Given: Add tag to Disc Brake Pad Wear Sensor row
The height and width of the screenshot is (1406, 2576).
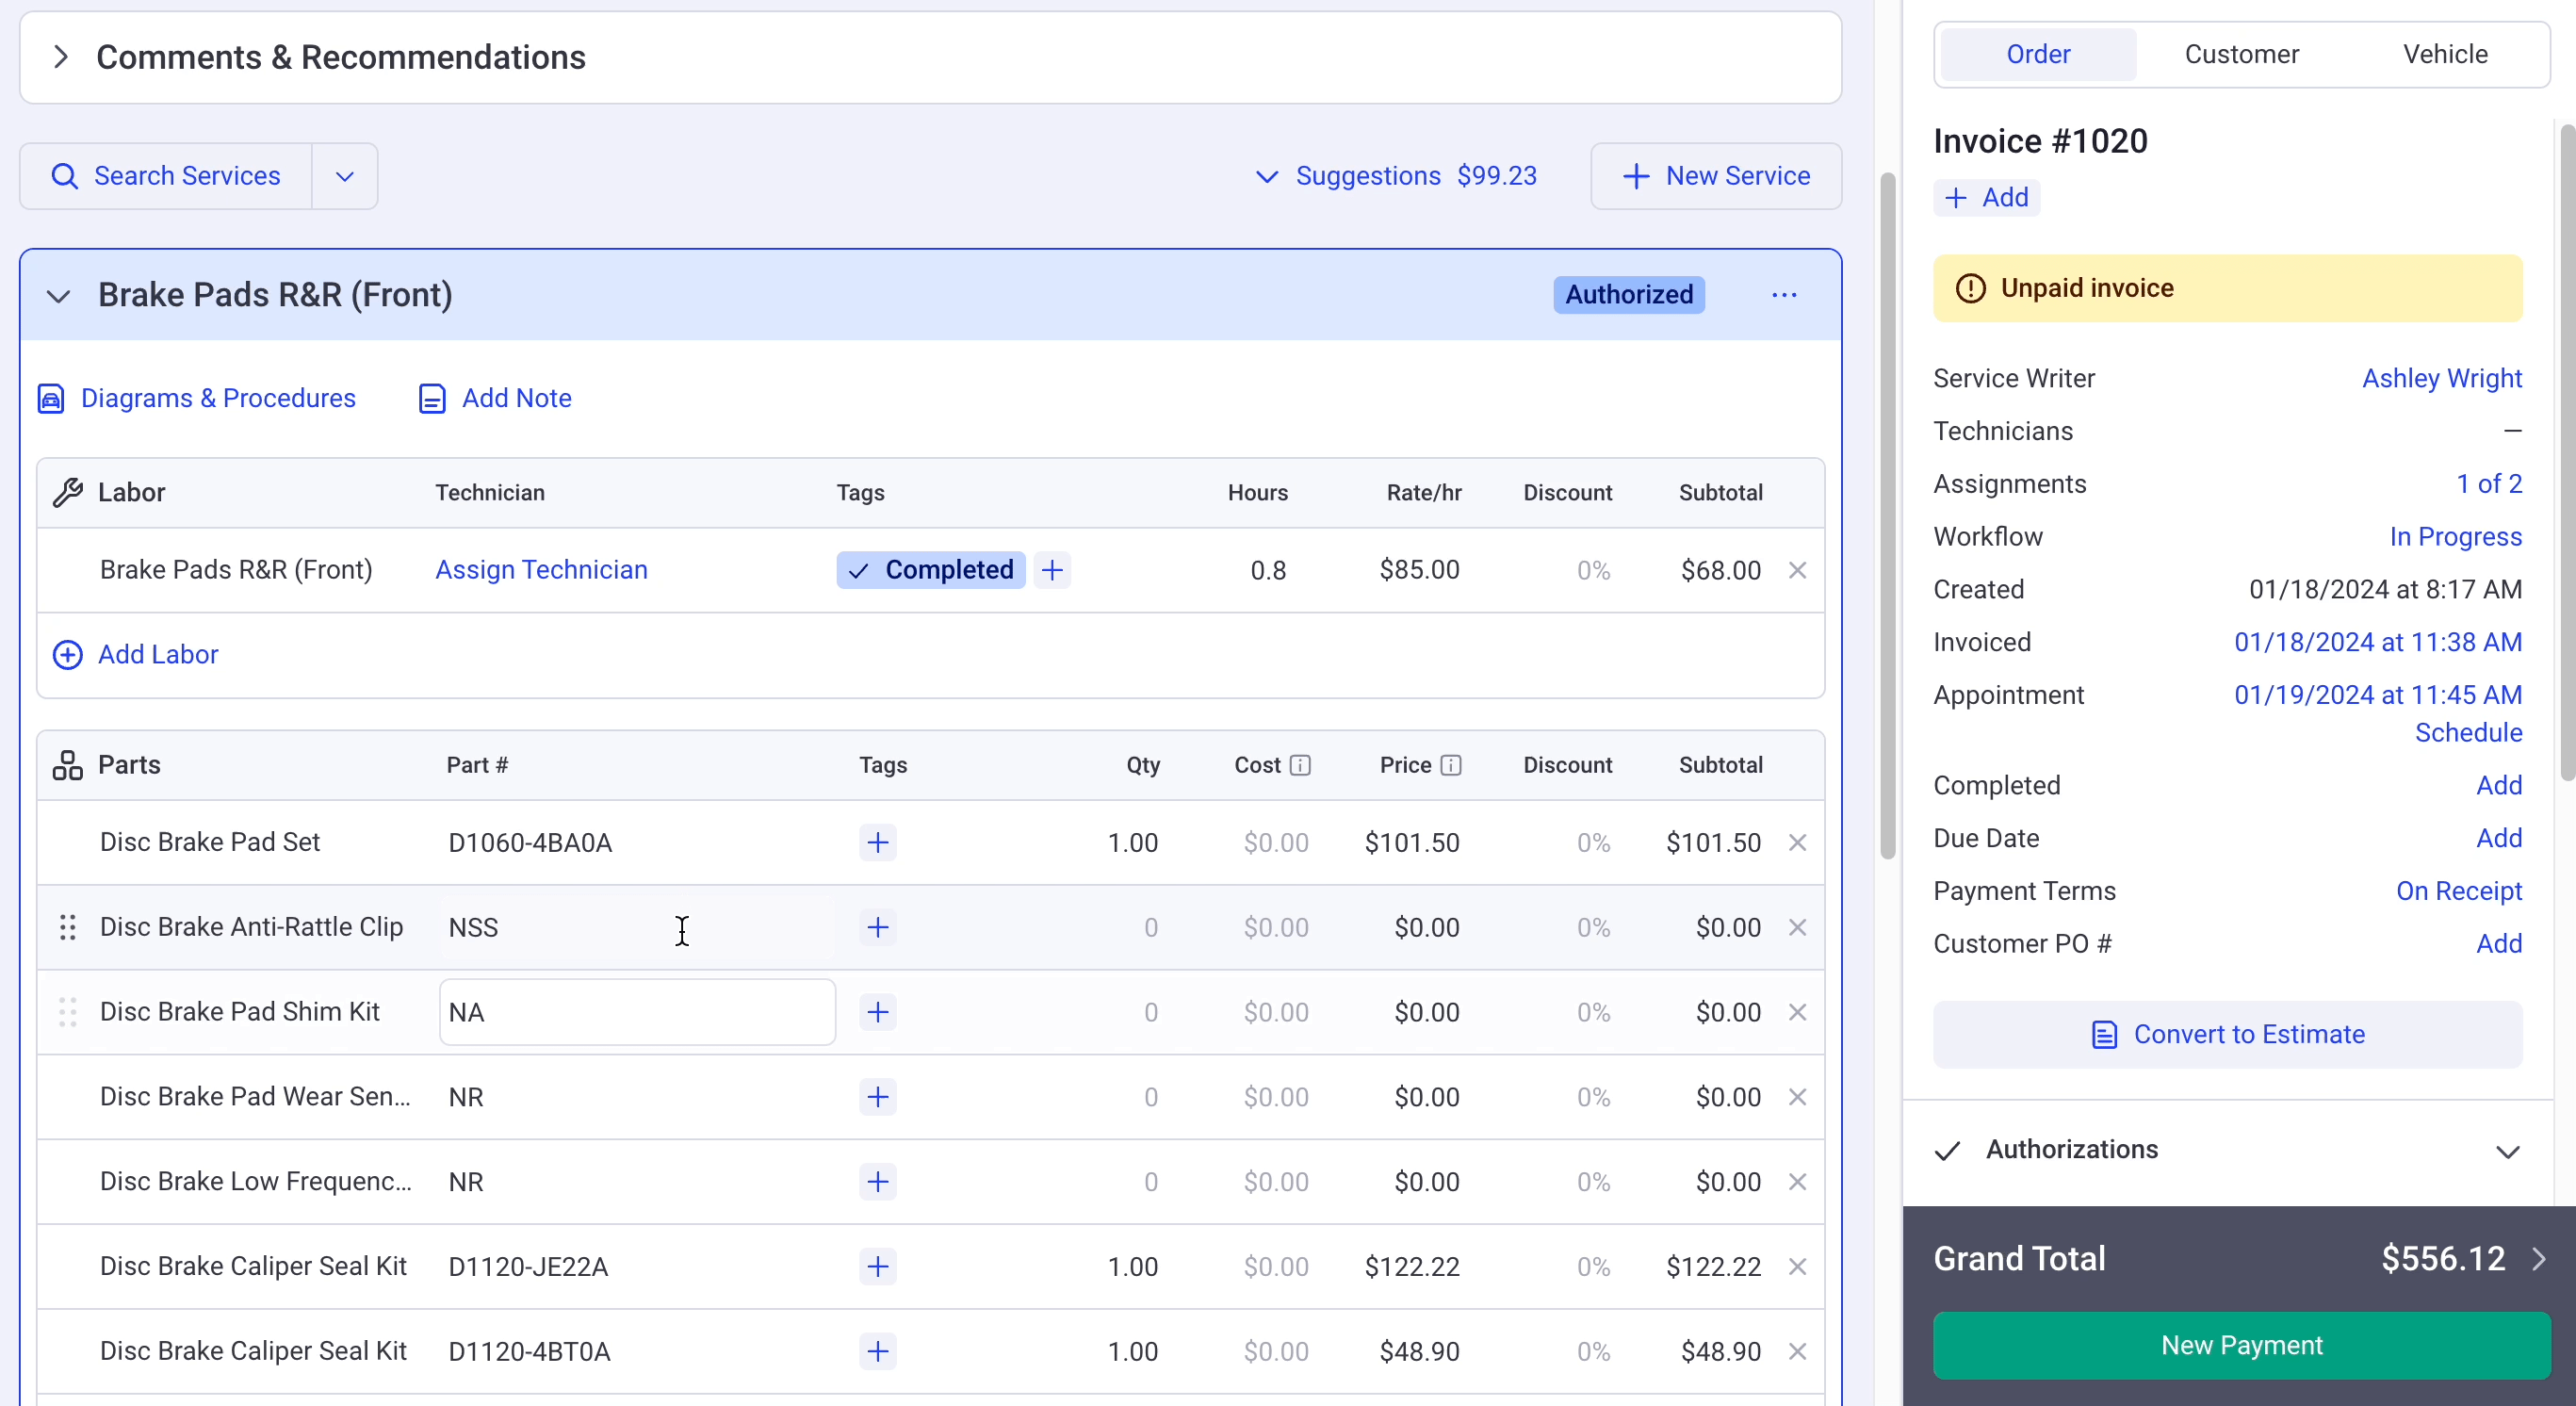Looking at the screenshot, I should [x=878, y=1097].
